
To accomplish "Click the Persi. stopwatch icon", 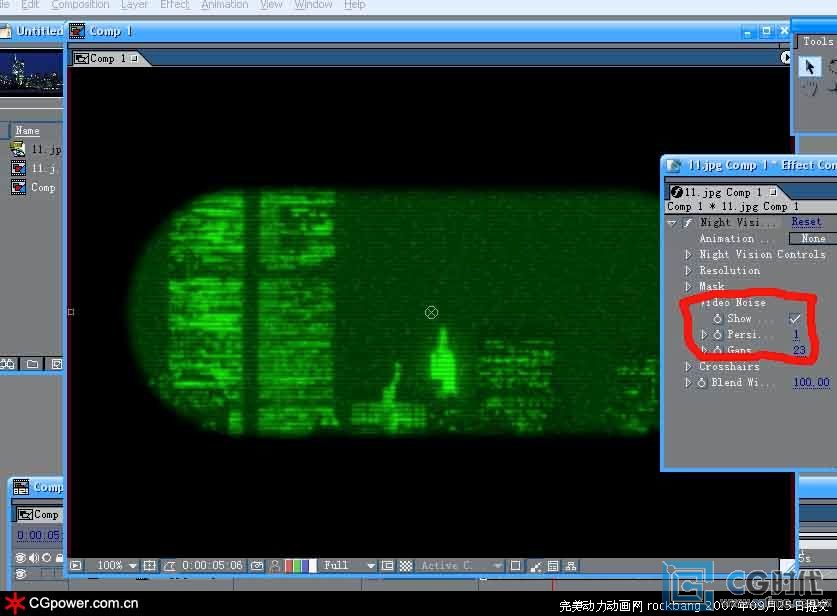I will coord(717,335).
